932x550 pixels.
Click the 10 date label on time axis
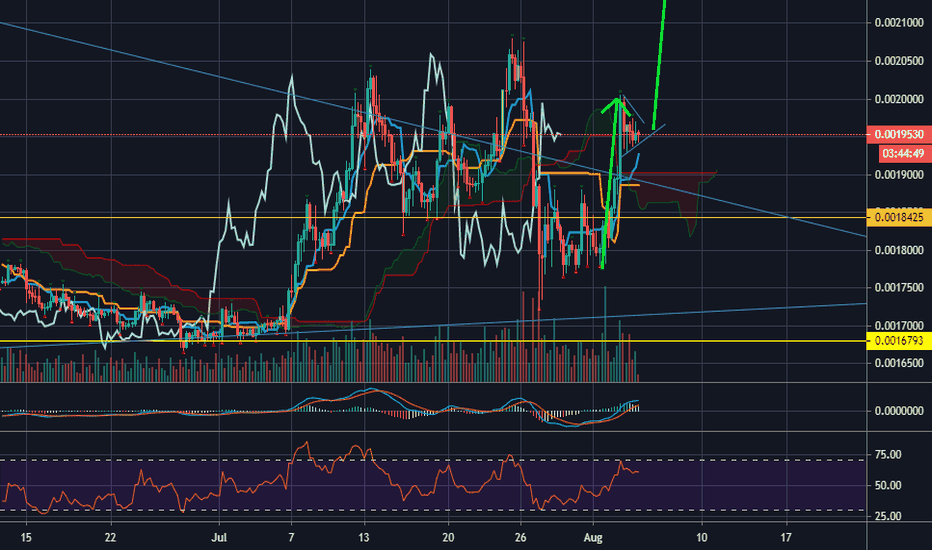click(702, 538)
